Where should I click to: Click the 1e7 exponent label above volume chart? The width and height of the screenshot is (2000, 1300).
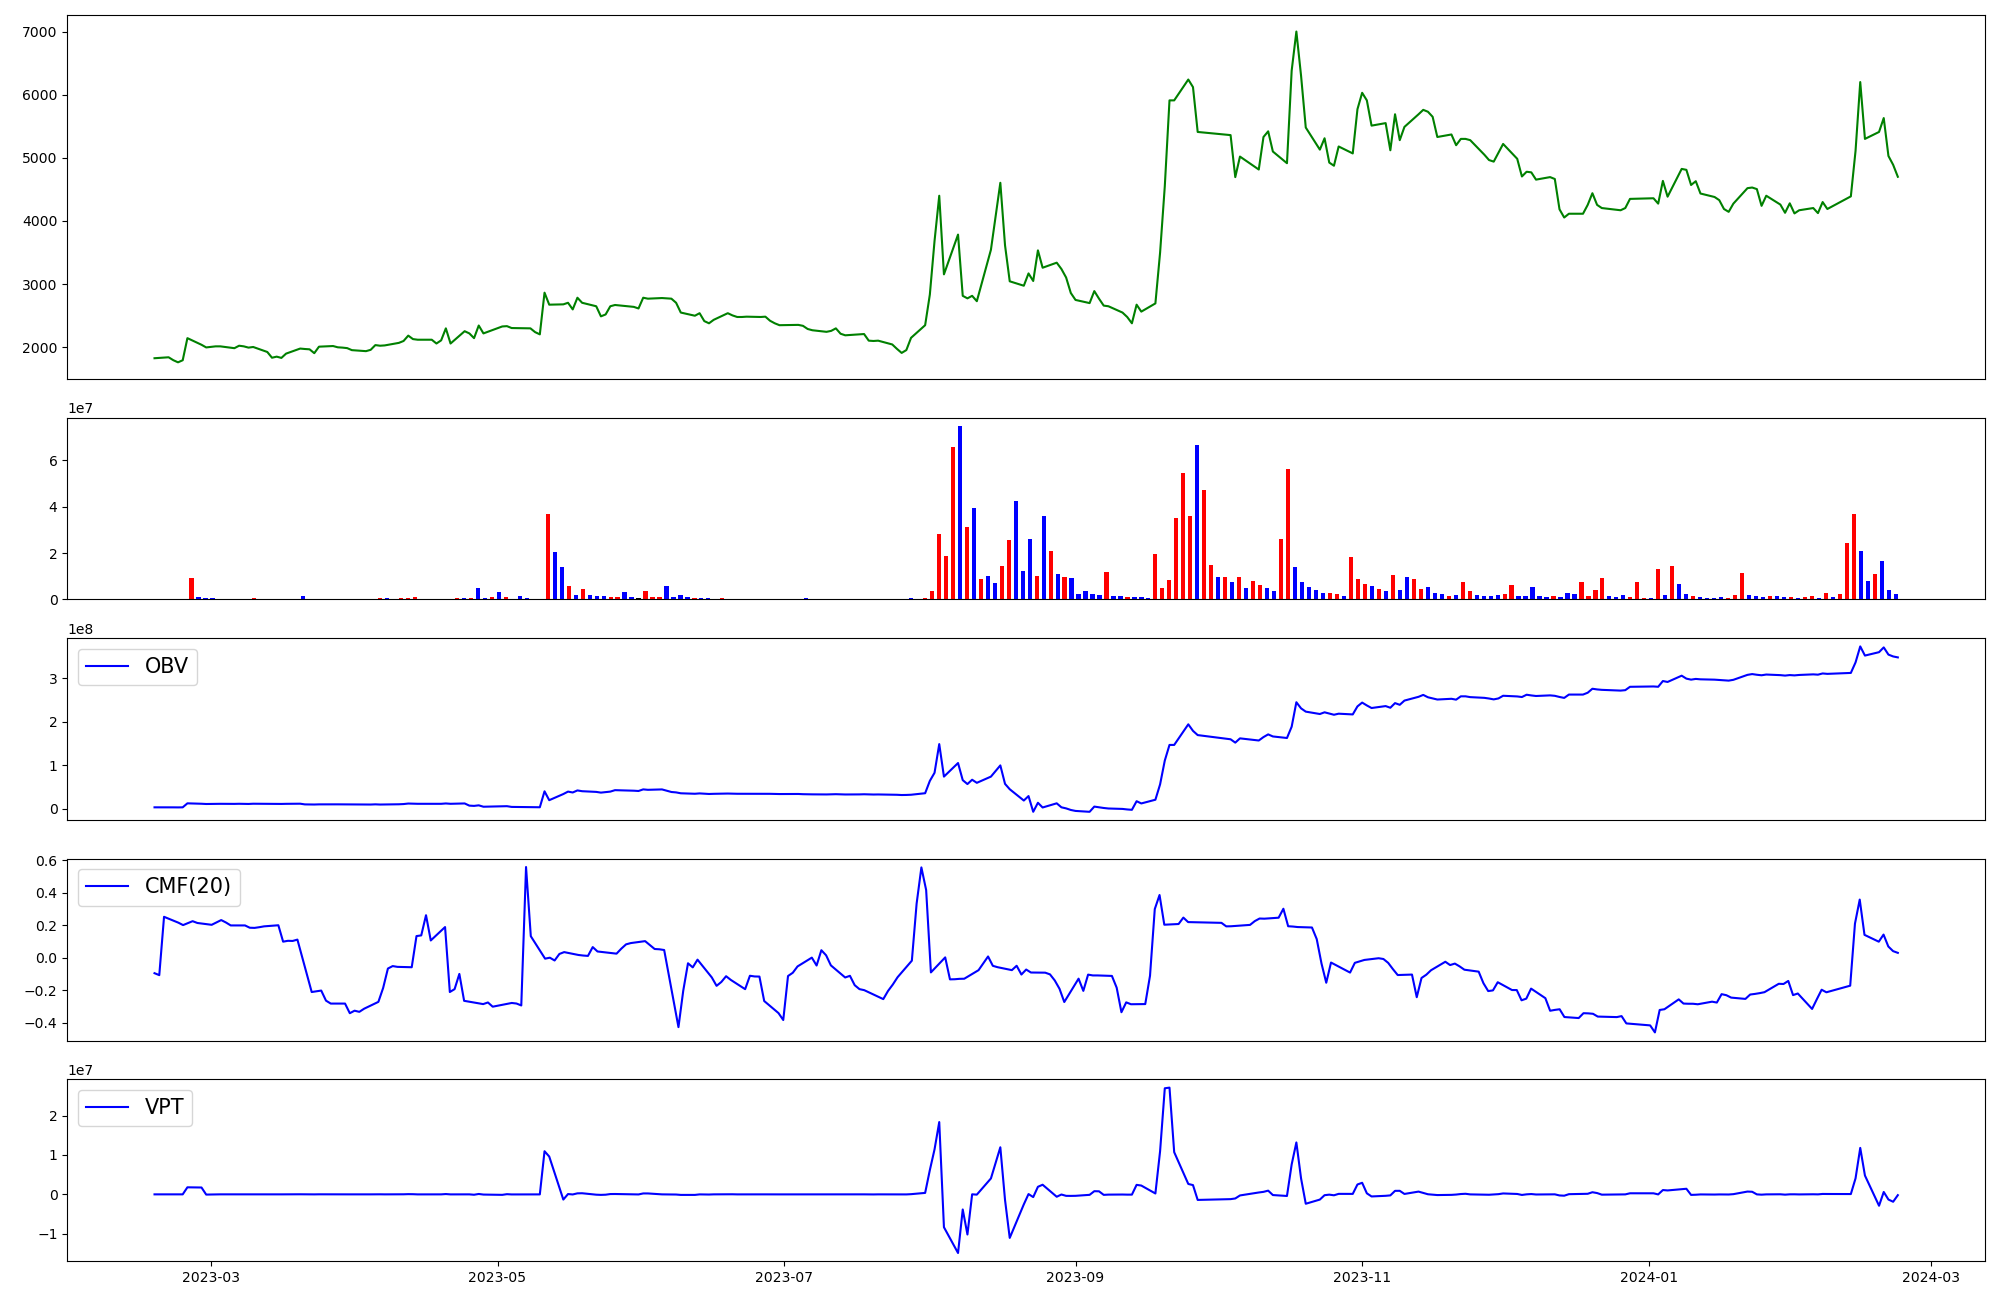click(x=81, y=409)
